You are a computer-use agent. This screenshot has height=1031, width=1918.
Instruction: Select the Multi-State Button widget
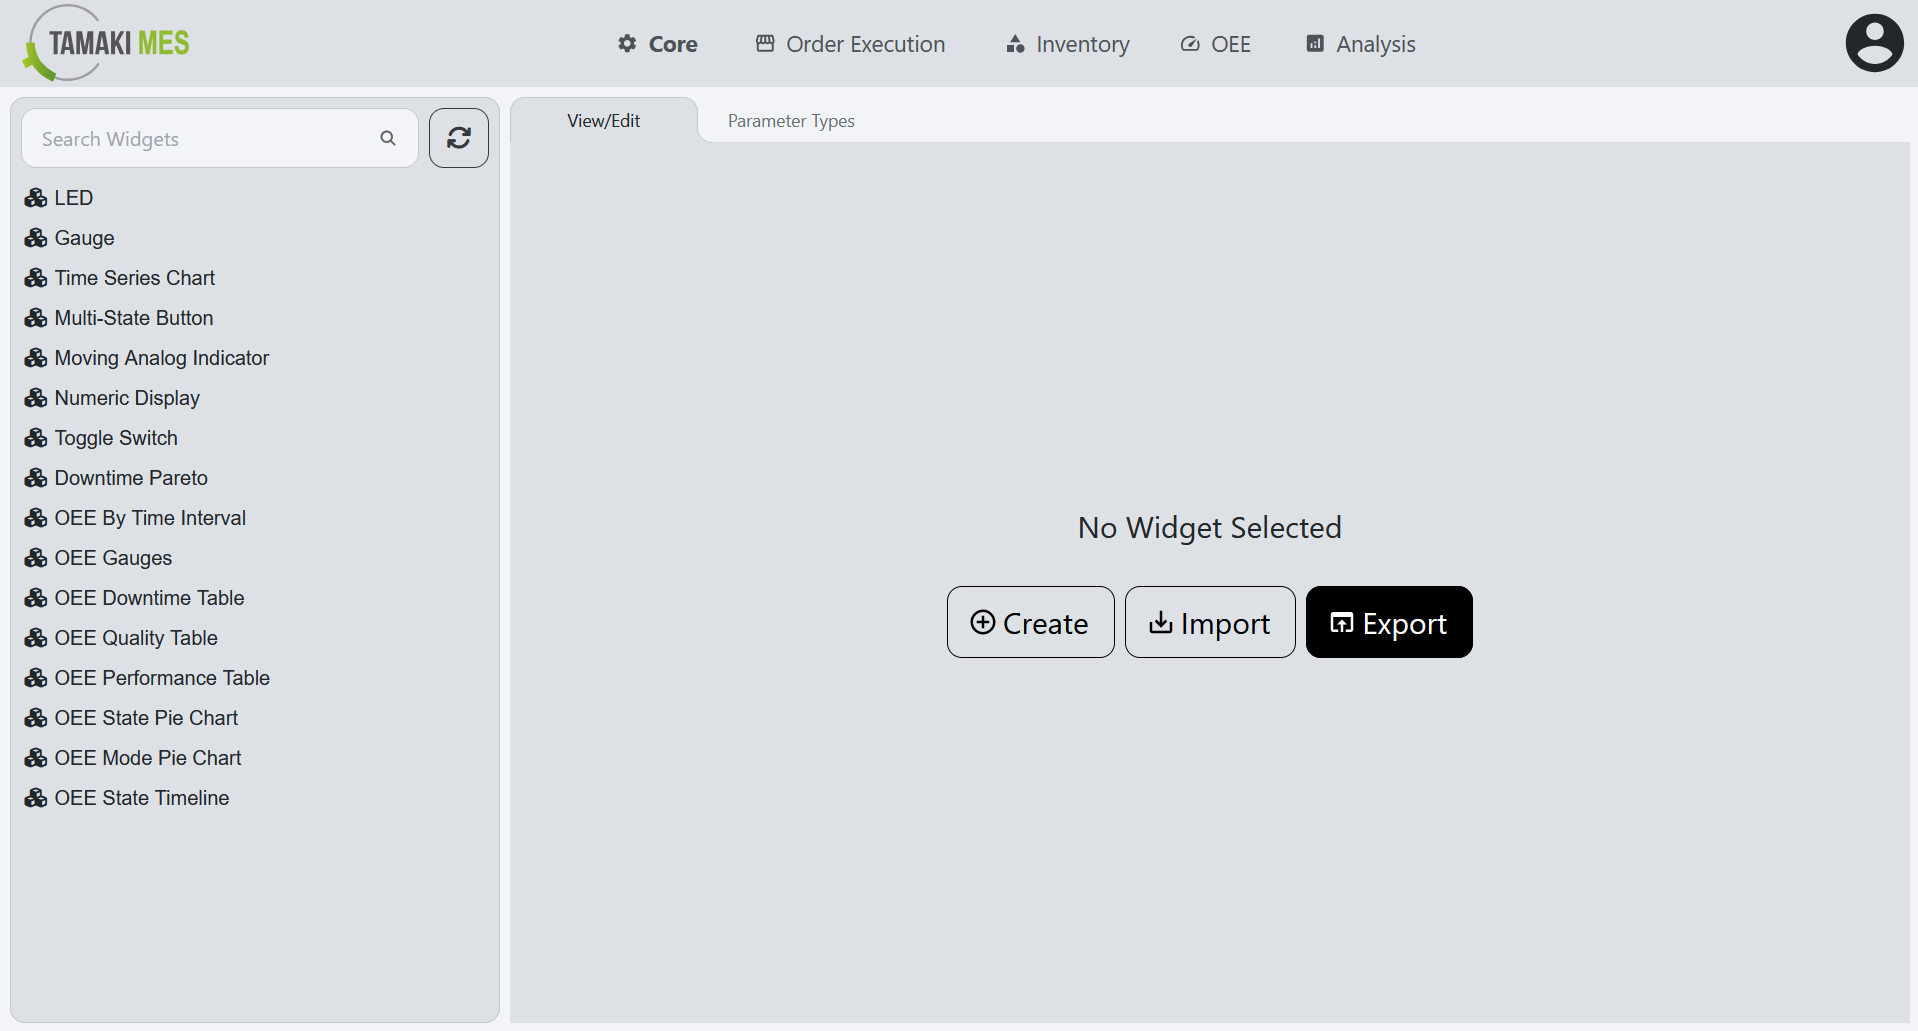coord(134,317)
